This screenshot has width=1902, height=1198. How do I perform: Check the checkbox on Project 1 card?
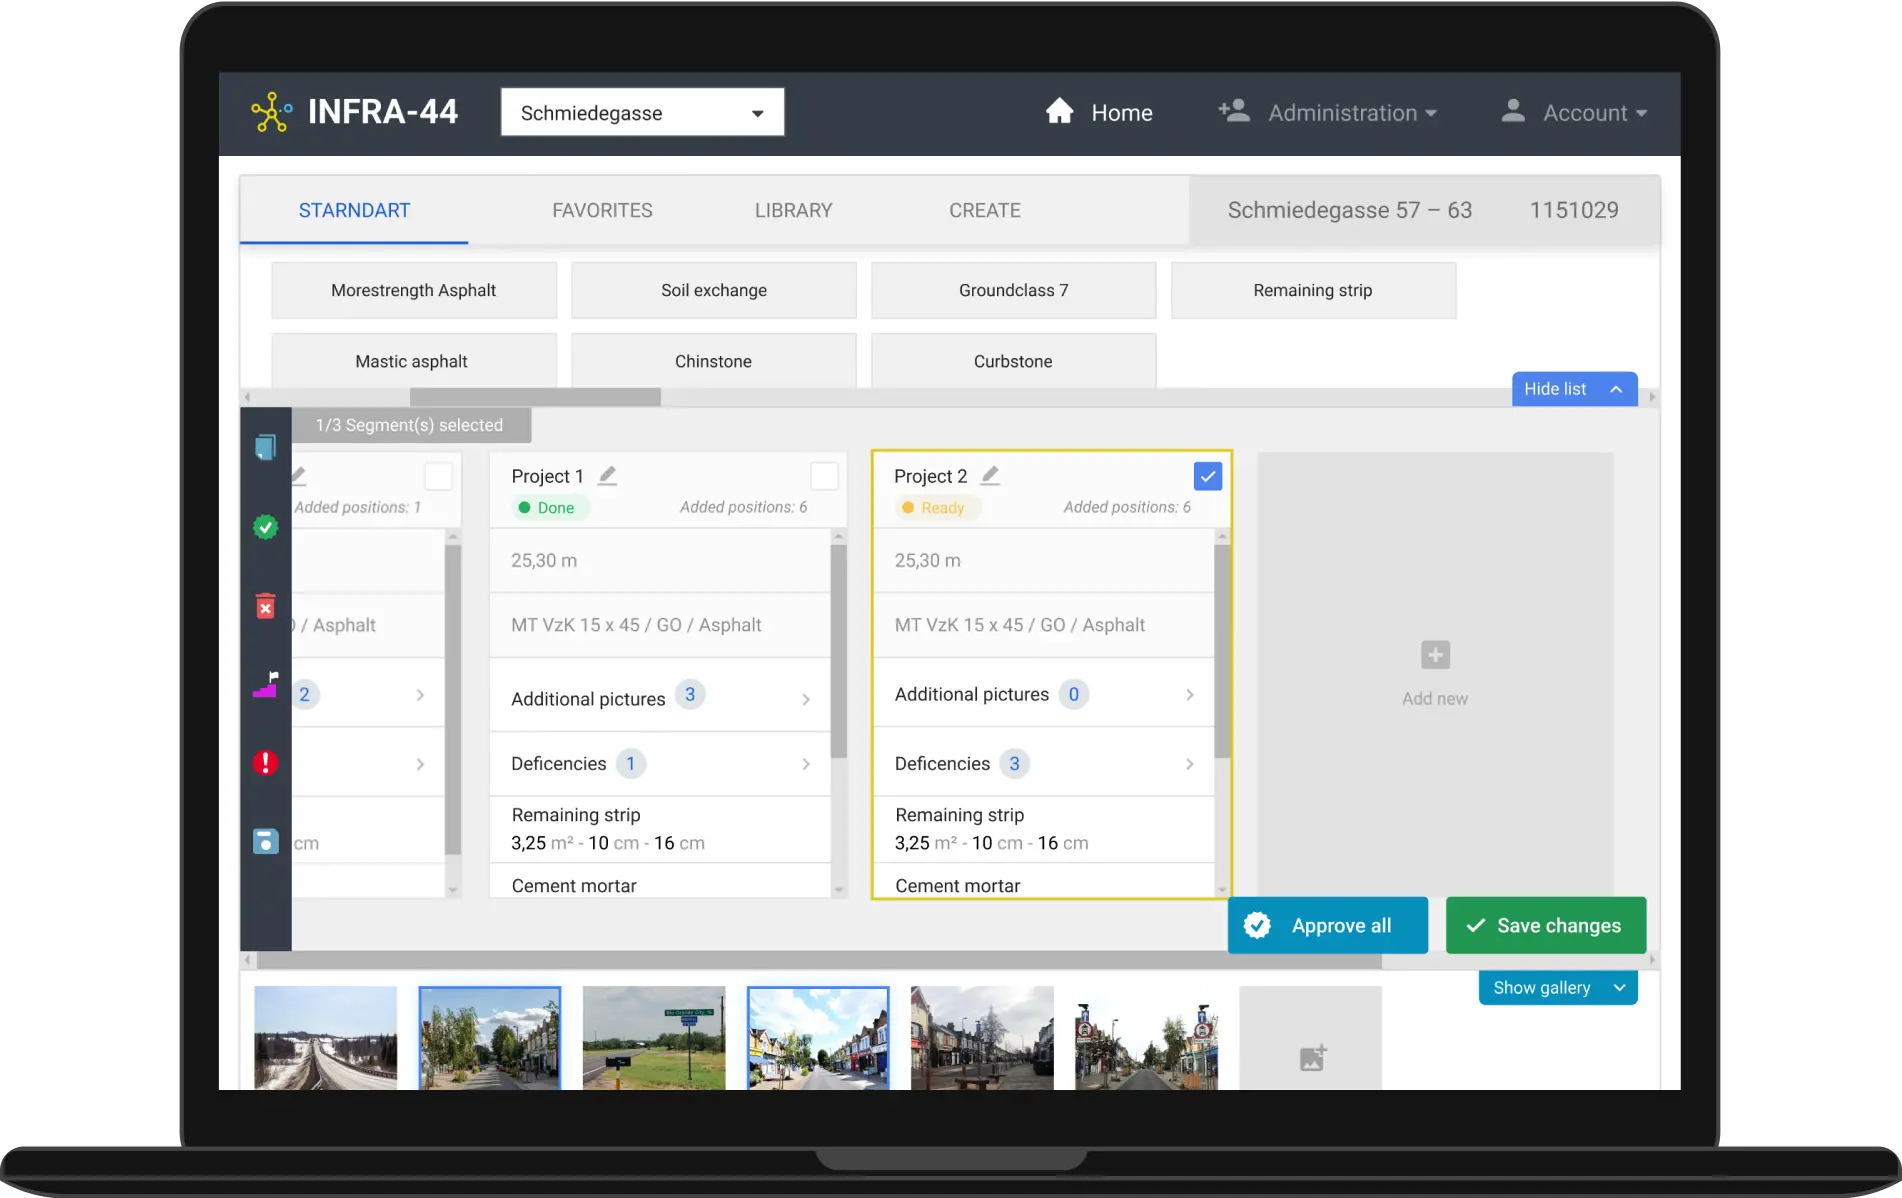pos(824,476)
